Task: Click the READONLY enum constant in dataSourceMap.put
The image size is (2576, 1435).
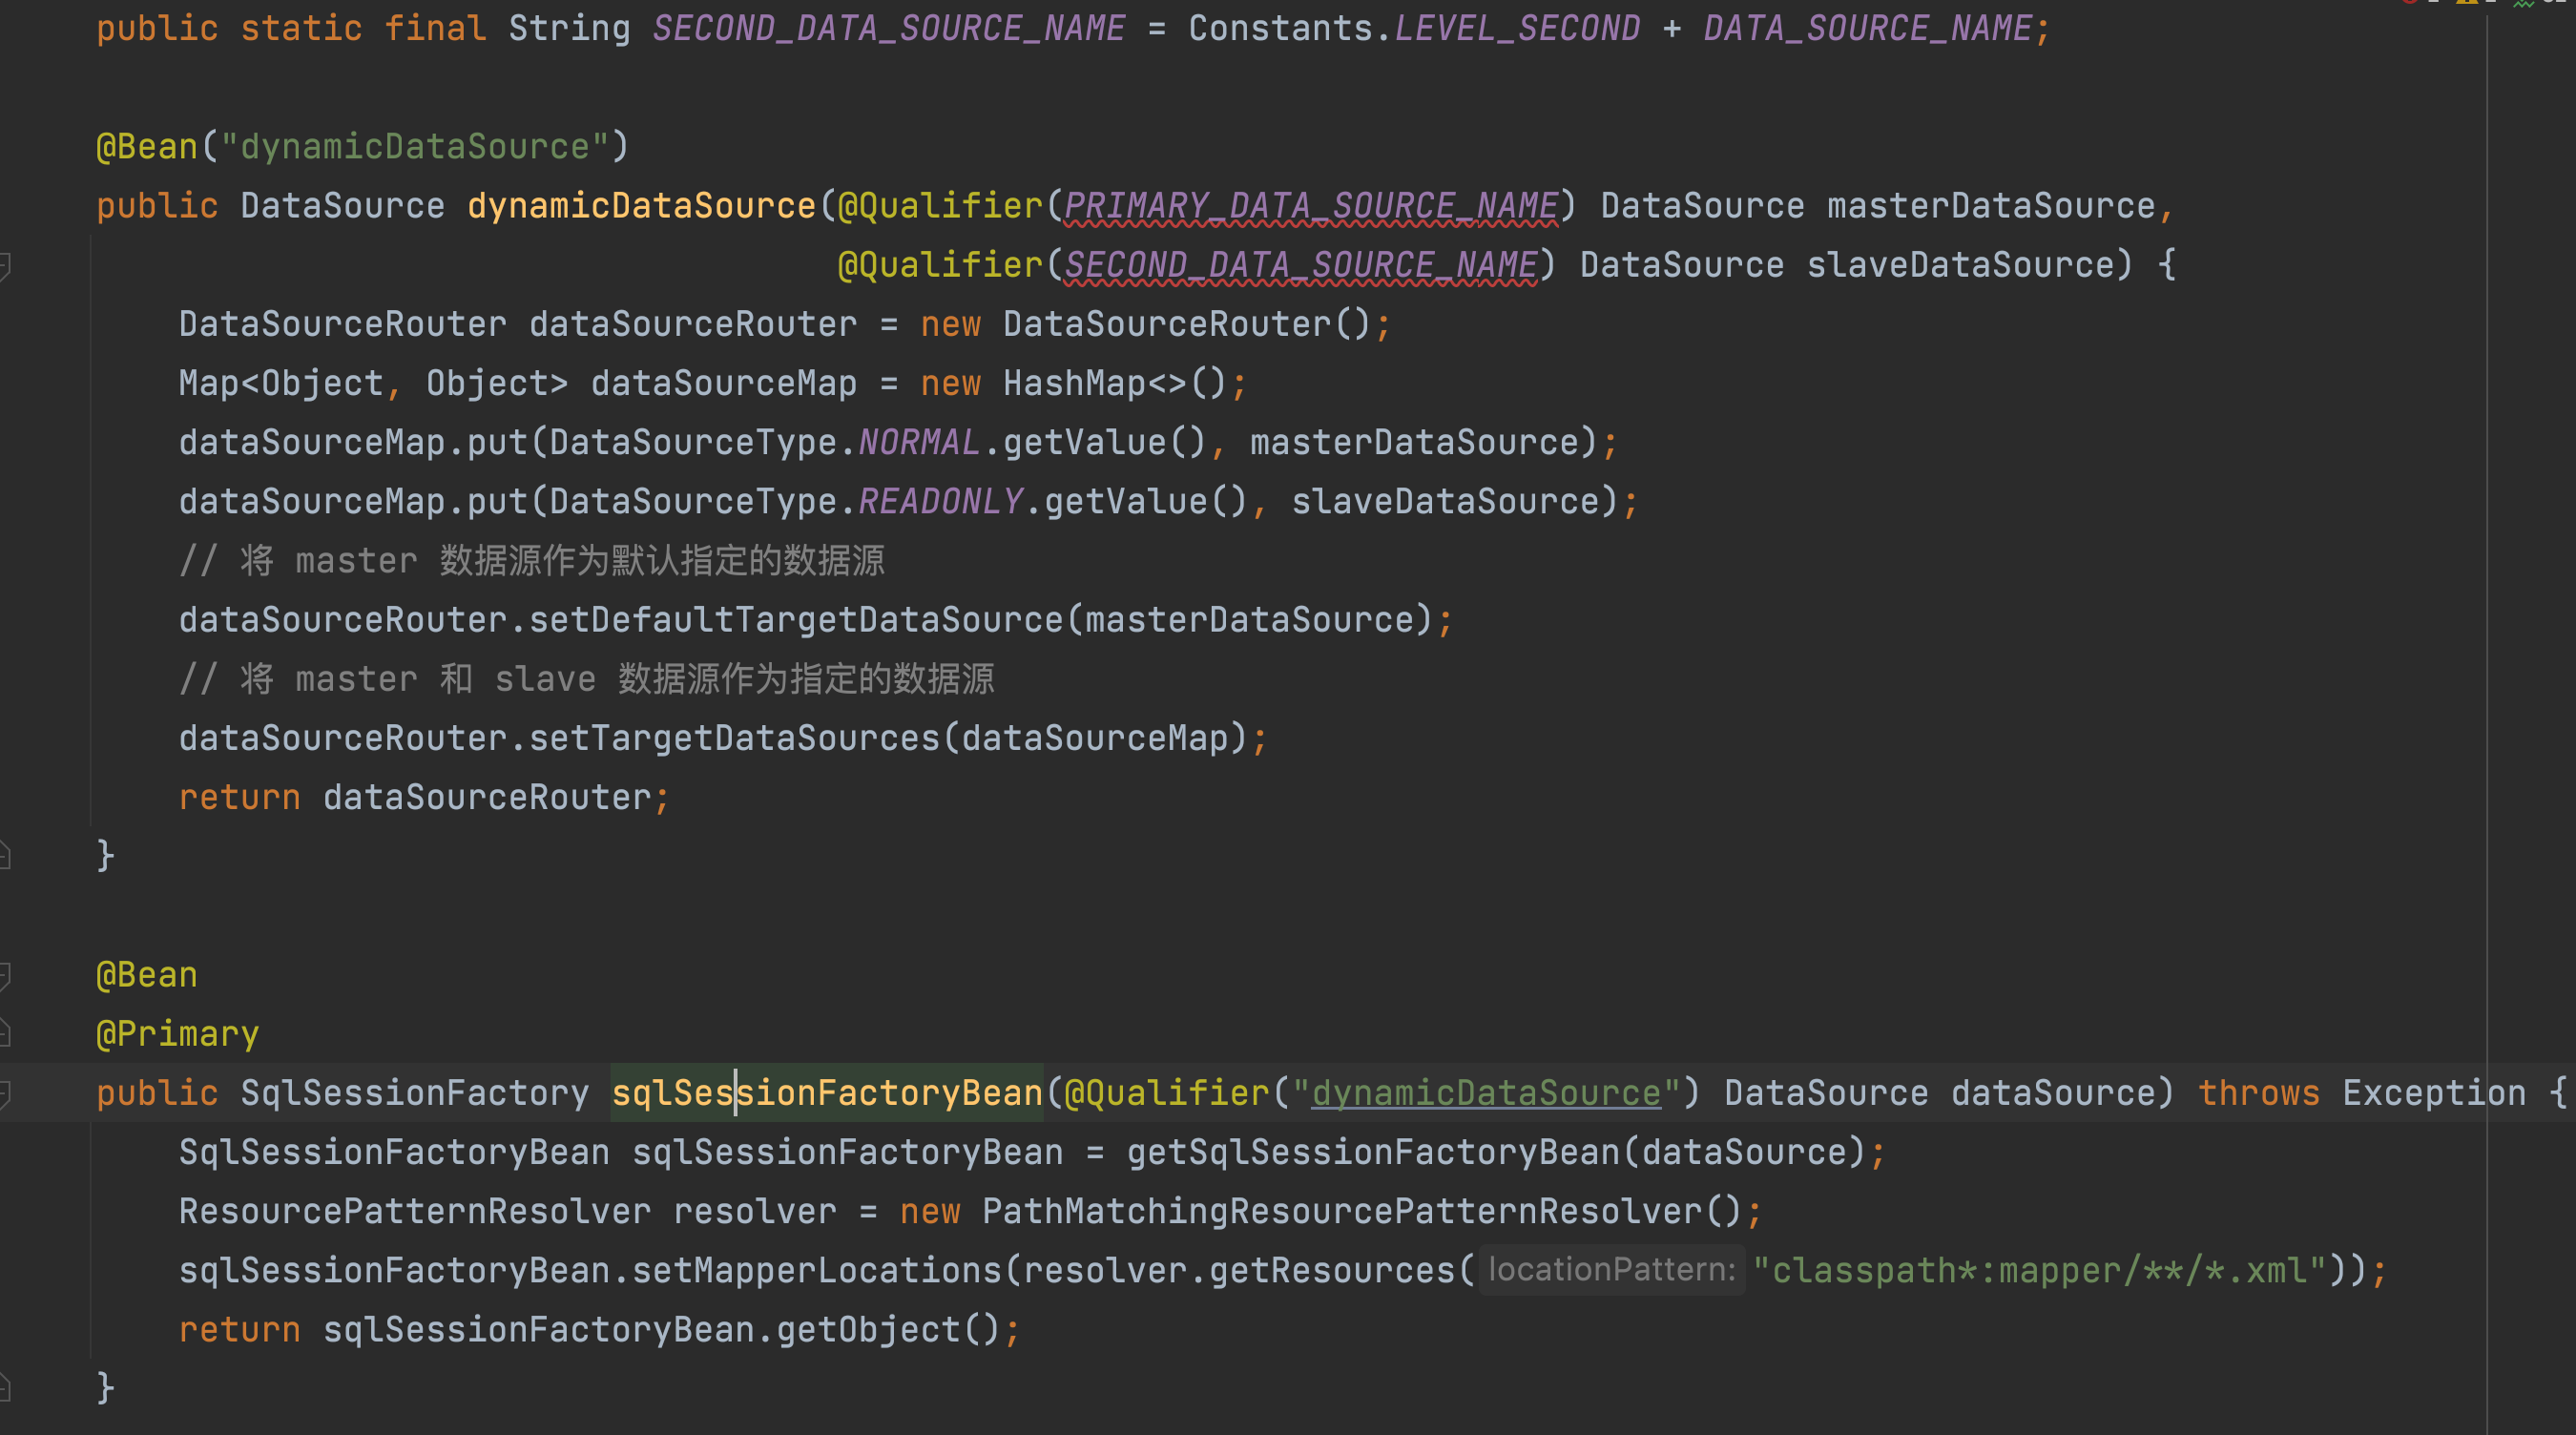Action: click(940, 501)
